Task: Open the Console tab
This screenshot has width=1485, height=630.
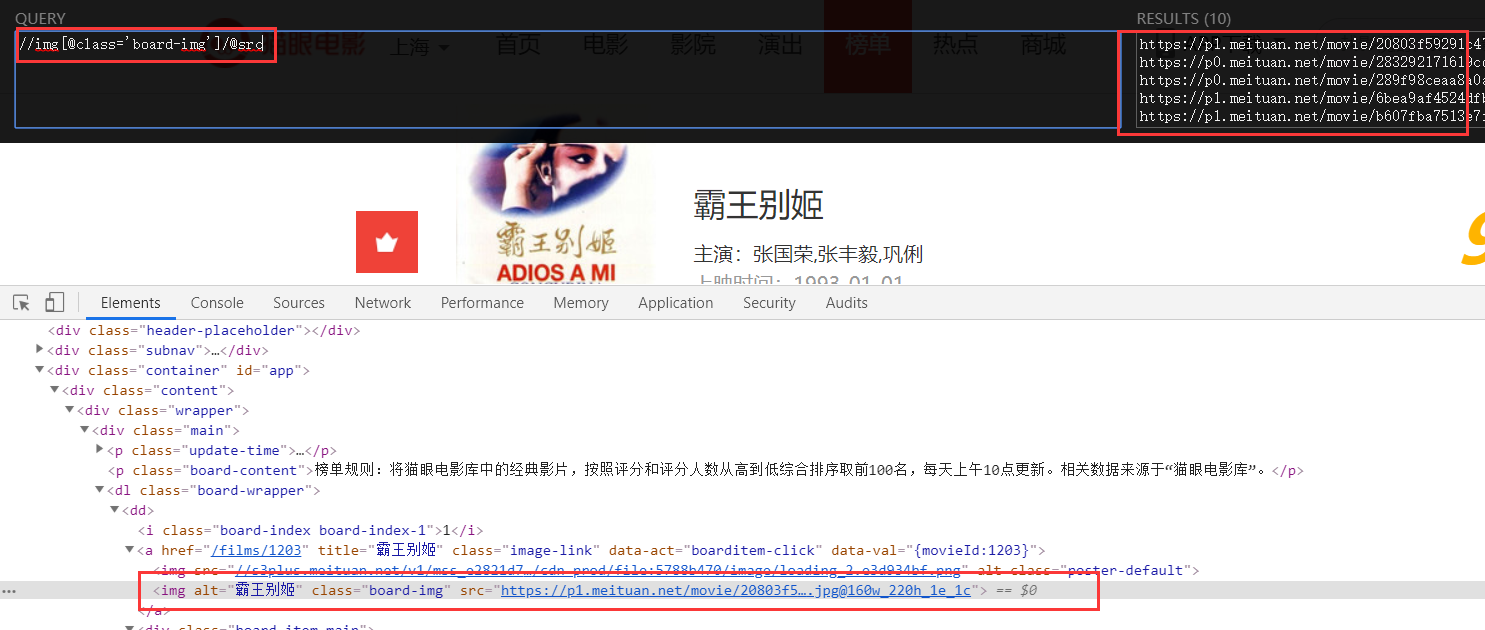Action: (x=217, y=303)
